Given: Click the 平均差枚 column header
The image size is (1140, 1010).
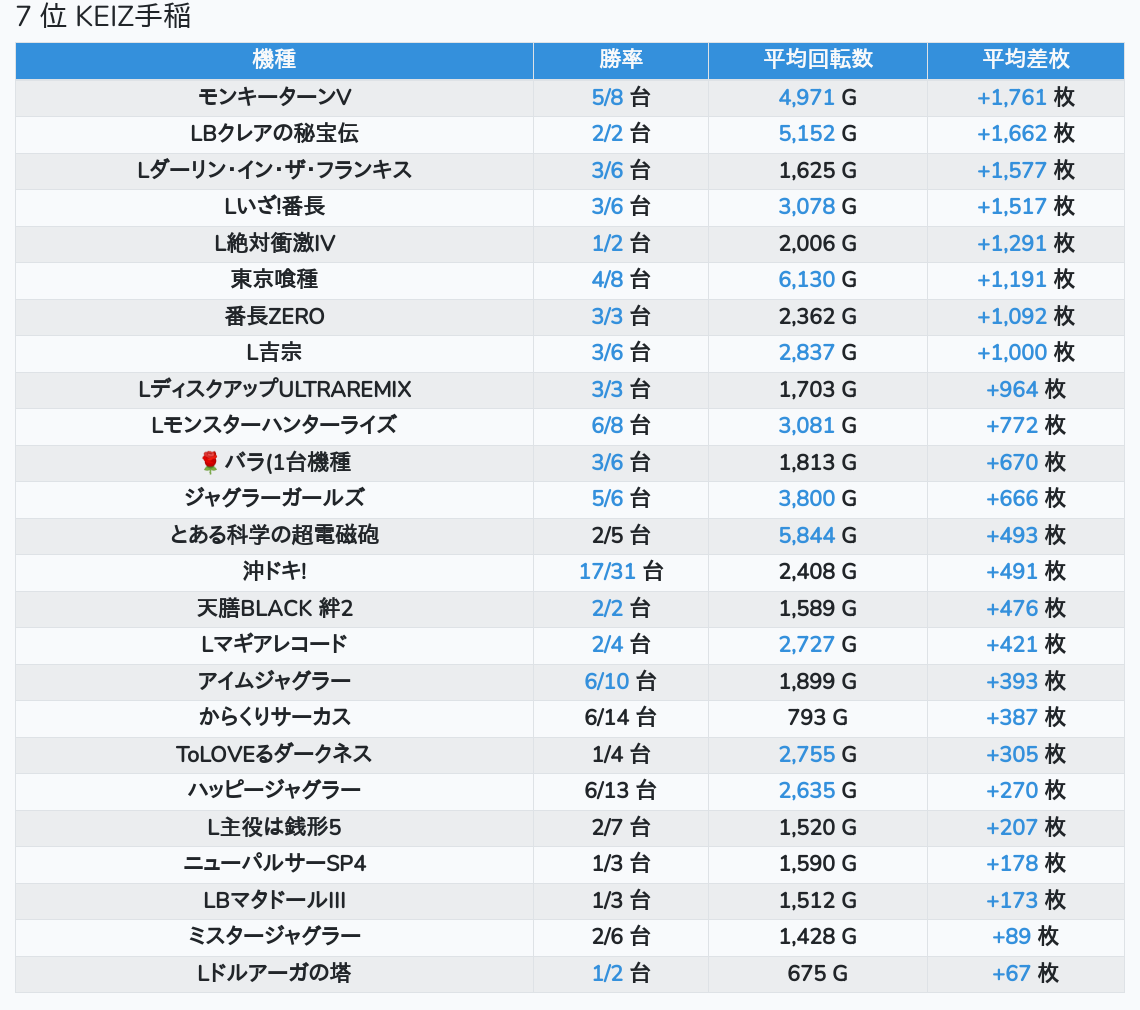Looking at the screenshot, I should point(1025,60).
